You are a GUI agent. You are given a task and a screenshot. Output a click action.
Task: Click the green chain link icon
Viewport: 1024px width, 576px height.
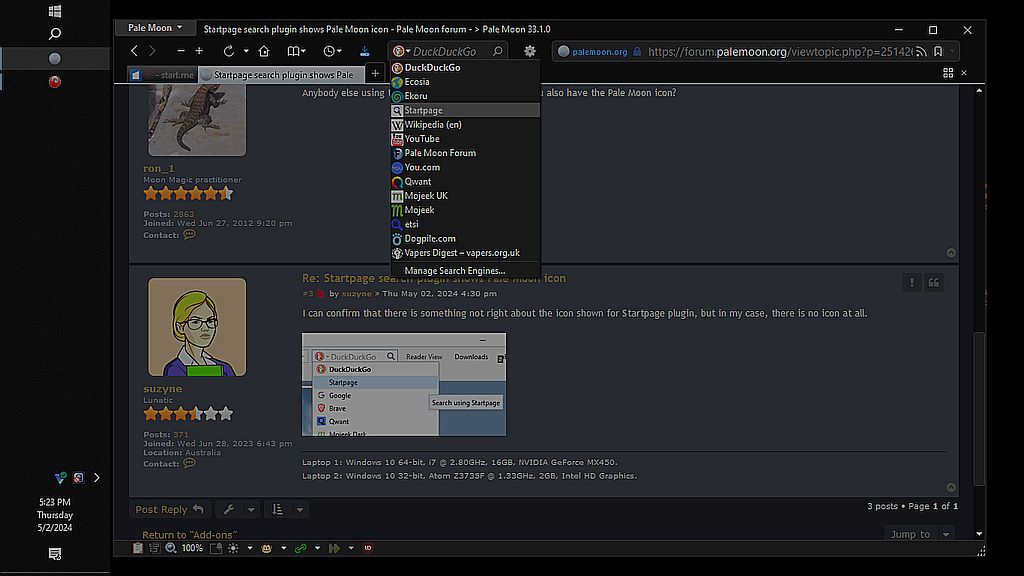[300, 549]
